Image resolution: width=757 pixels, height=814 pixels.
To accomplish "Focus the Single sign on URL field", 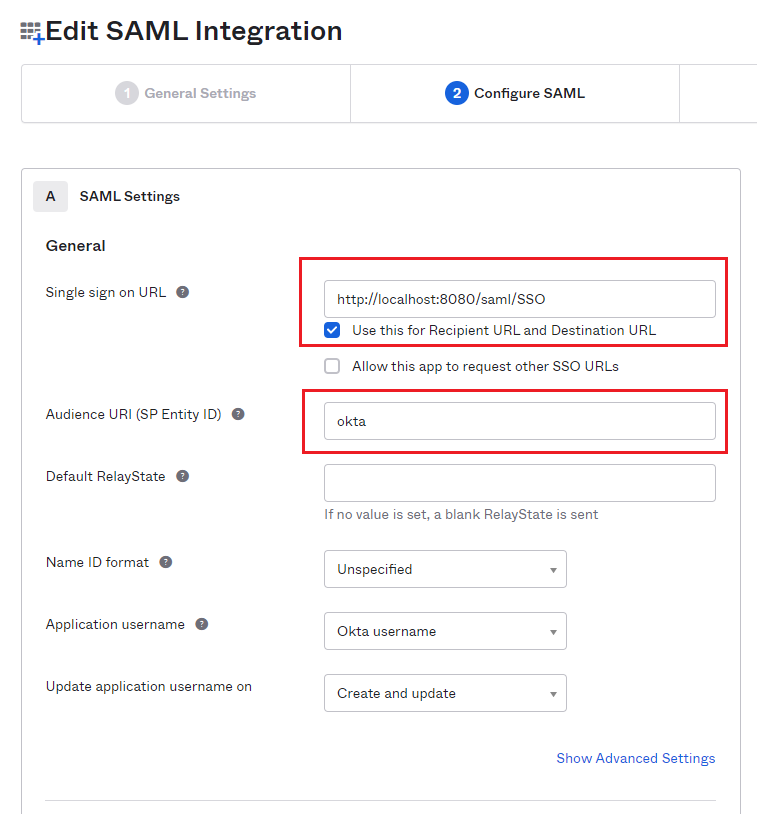I will click(x=520, y=299).
